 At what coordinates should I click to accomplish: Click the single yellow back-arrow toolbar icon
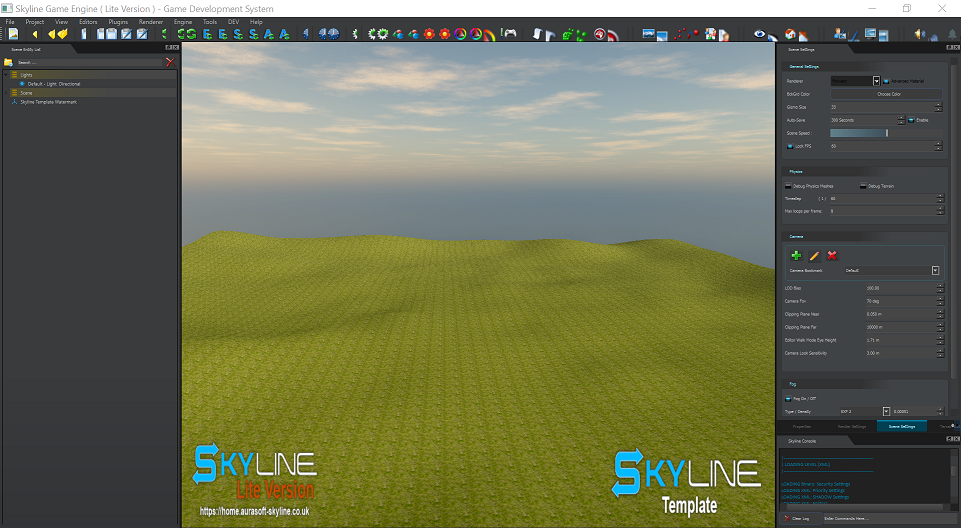tap(35, 34)
